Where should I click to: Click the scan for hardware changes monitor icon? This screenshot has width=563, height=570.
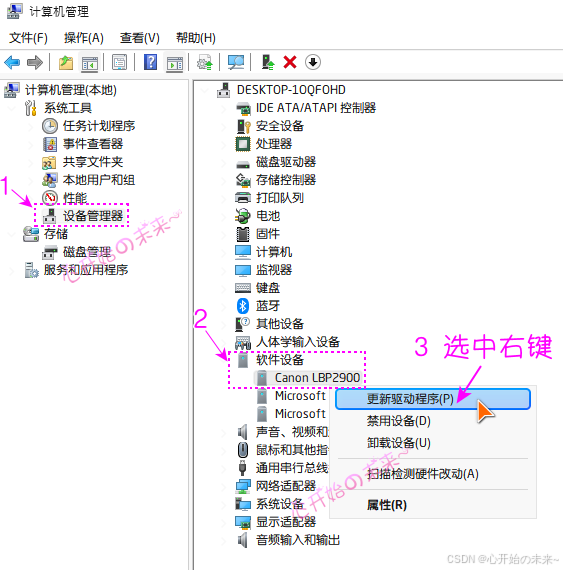pyautogui.click(x=236, y=62)
